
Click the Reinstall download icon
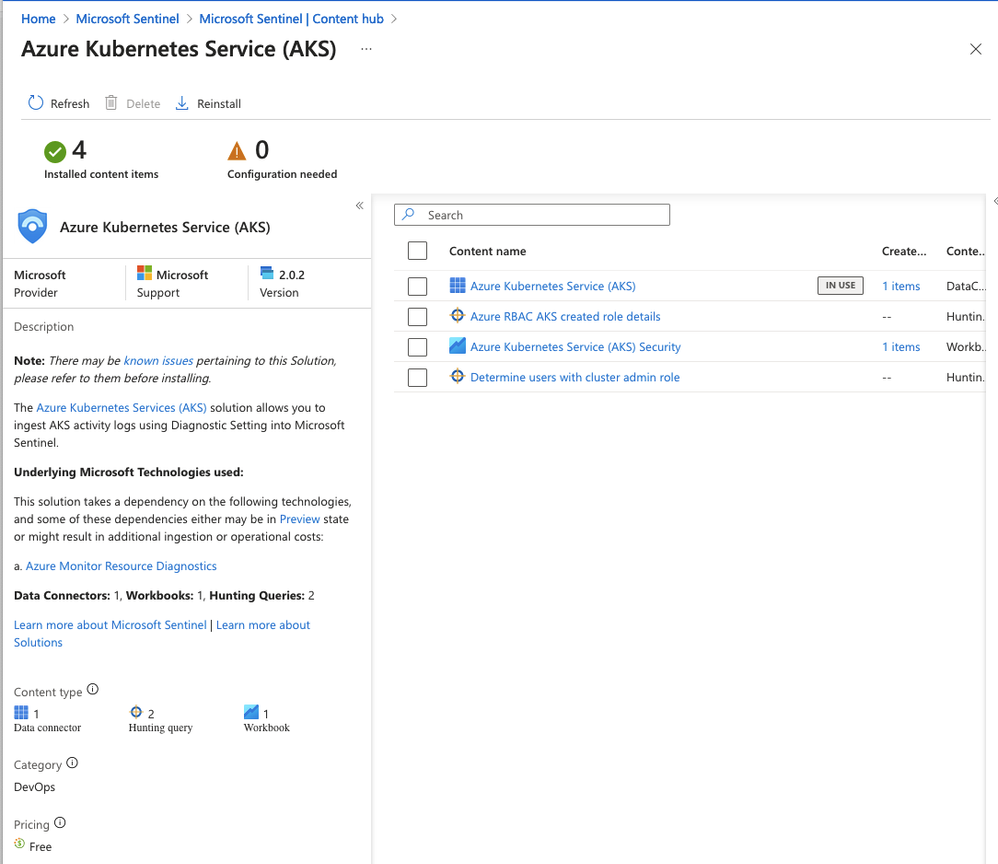pyautogui.click(x=182, y=103)
